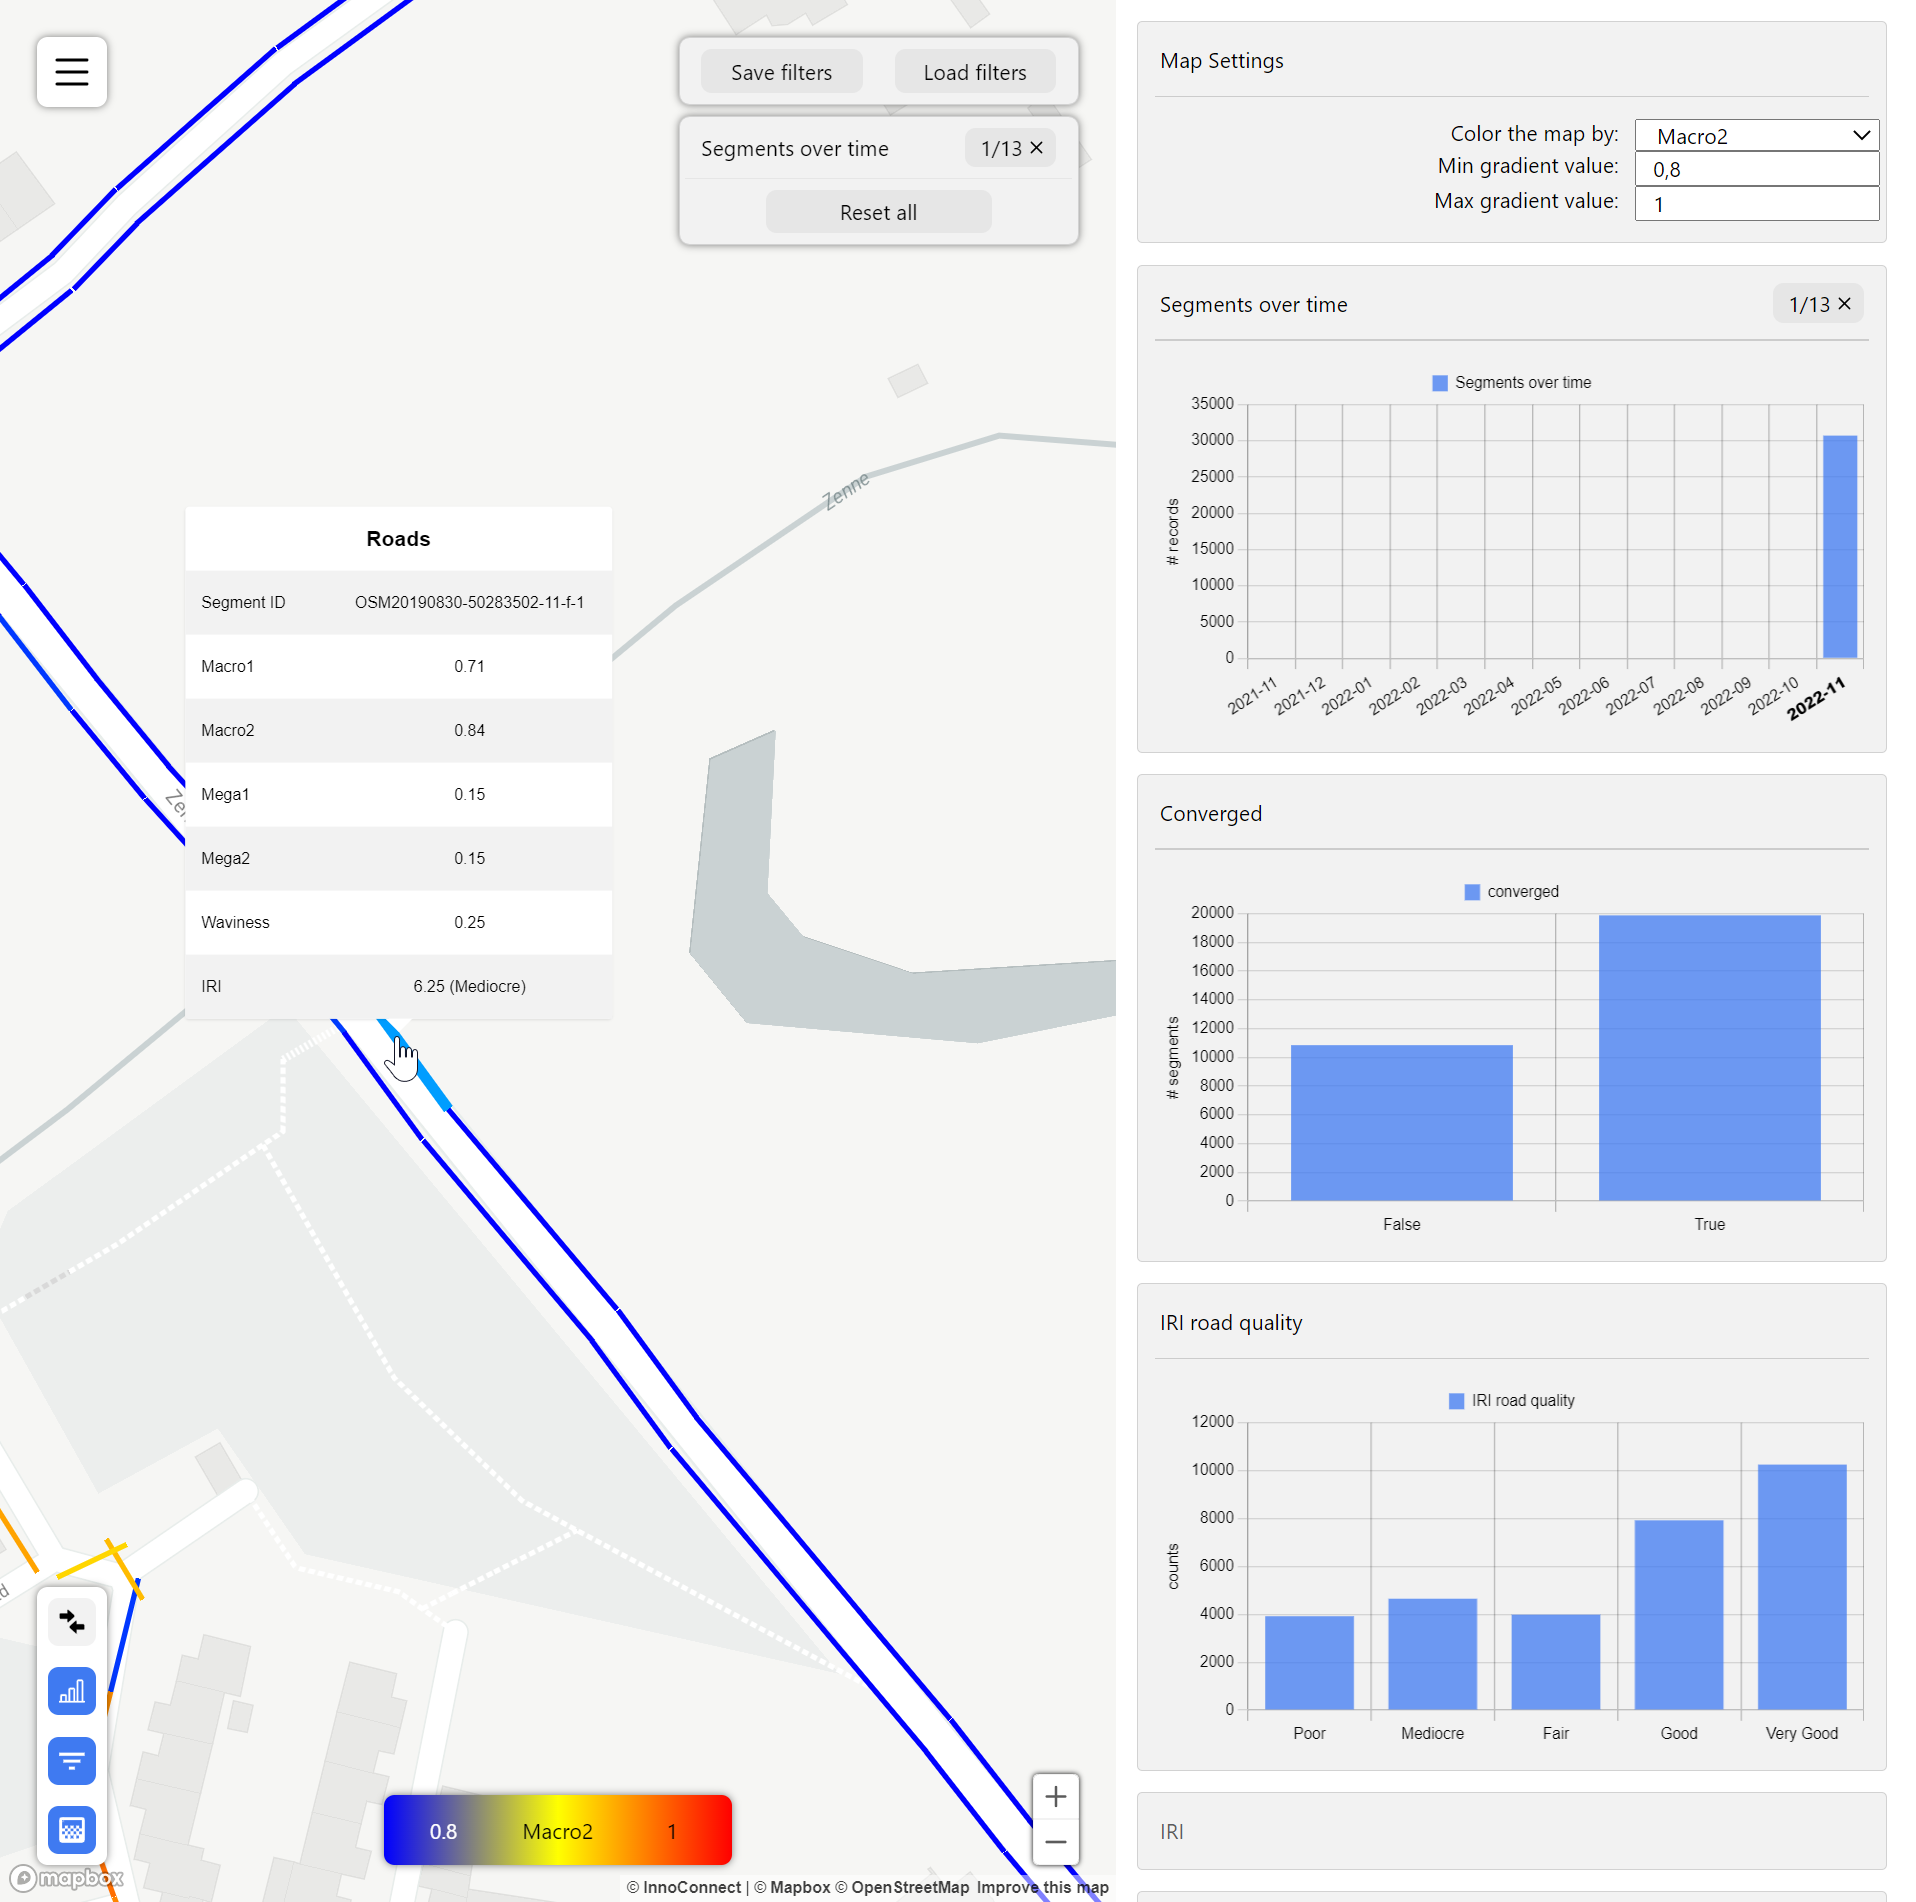Toggle the 'Segments over time' chart legend

pyautogui.click(x=1511, y=383)
